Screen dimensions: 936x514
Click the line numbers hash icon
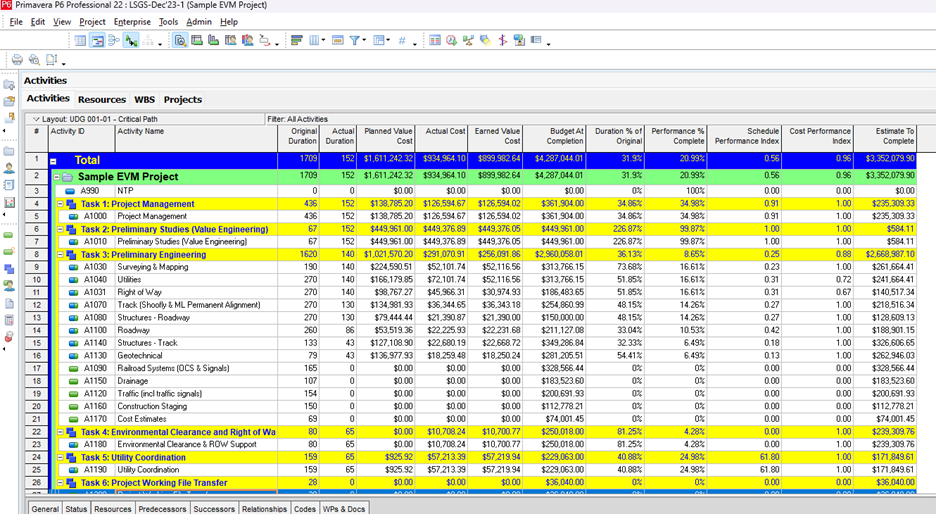click(402, 41)
